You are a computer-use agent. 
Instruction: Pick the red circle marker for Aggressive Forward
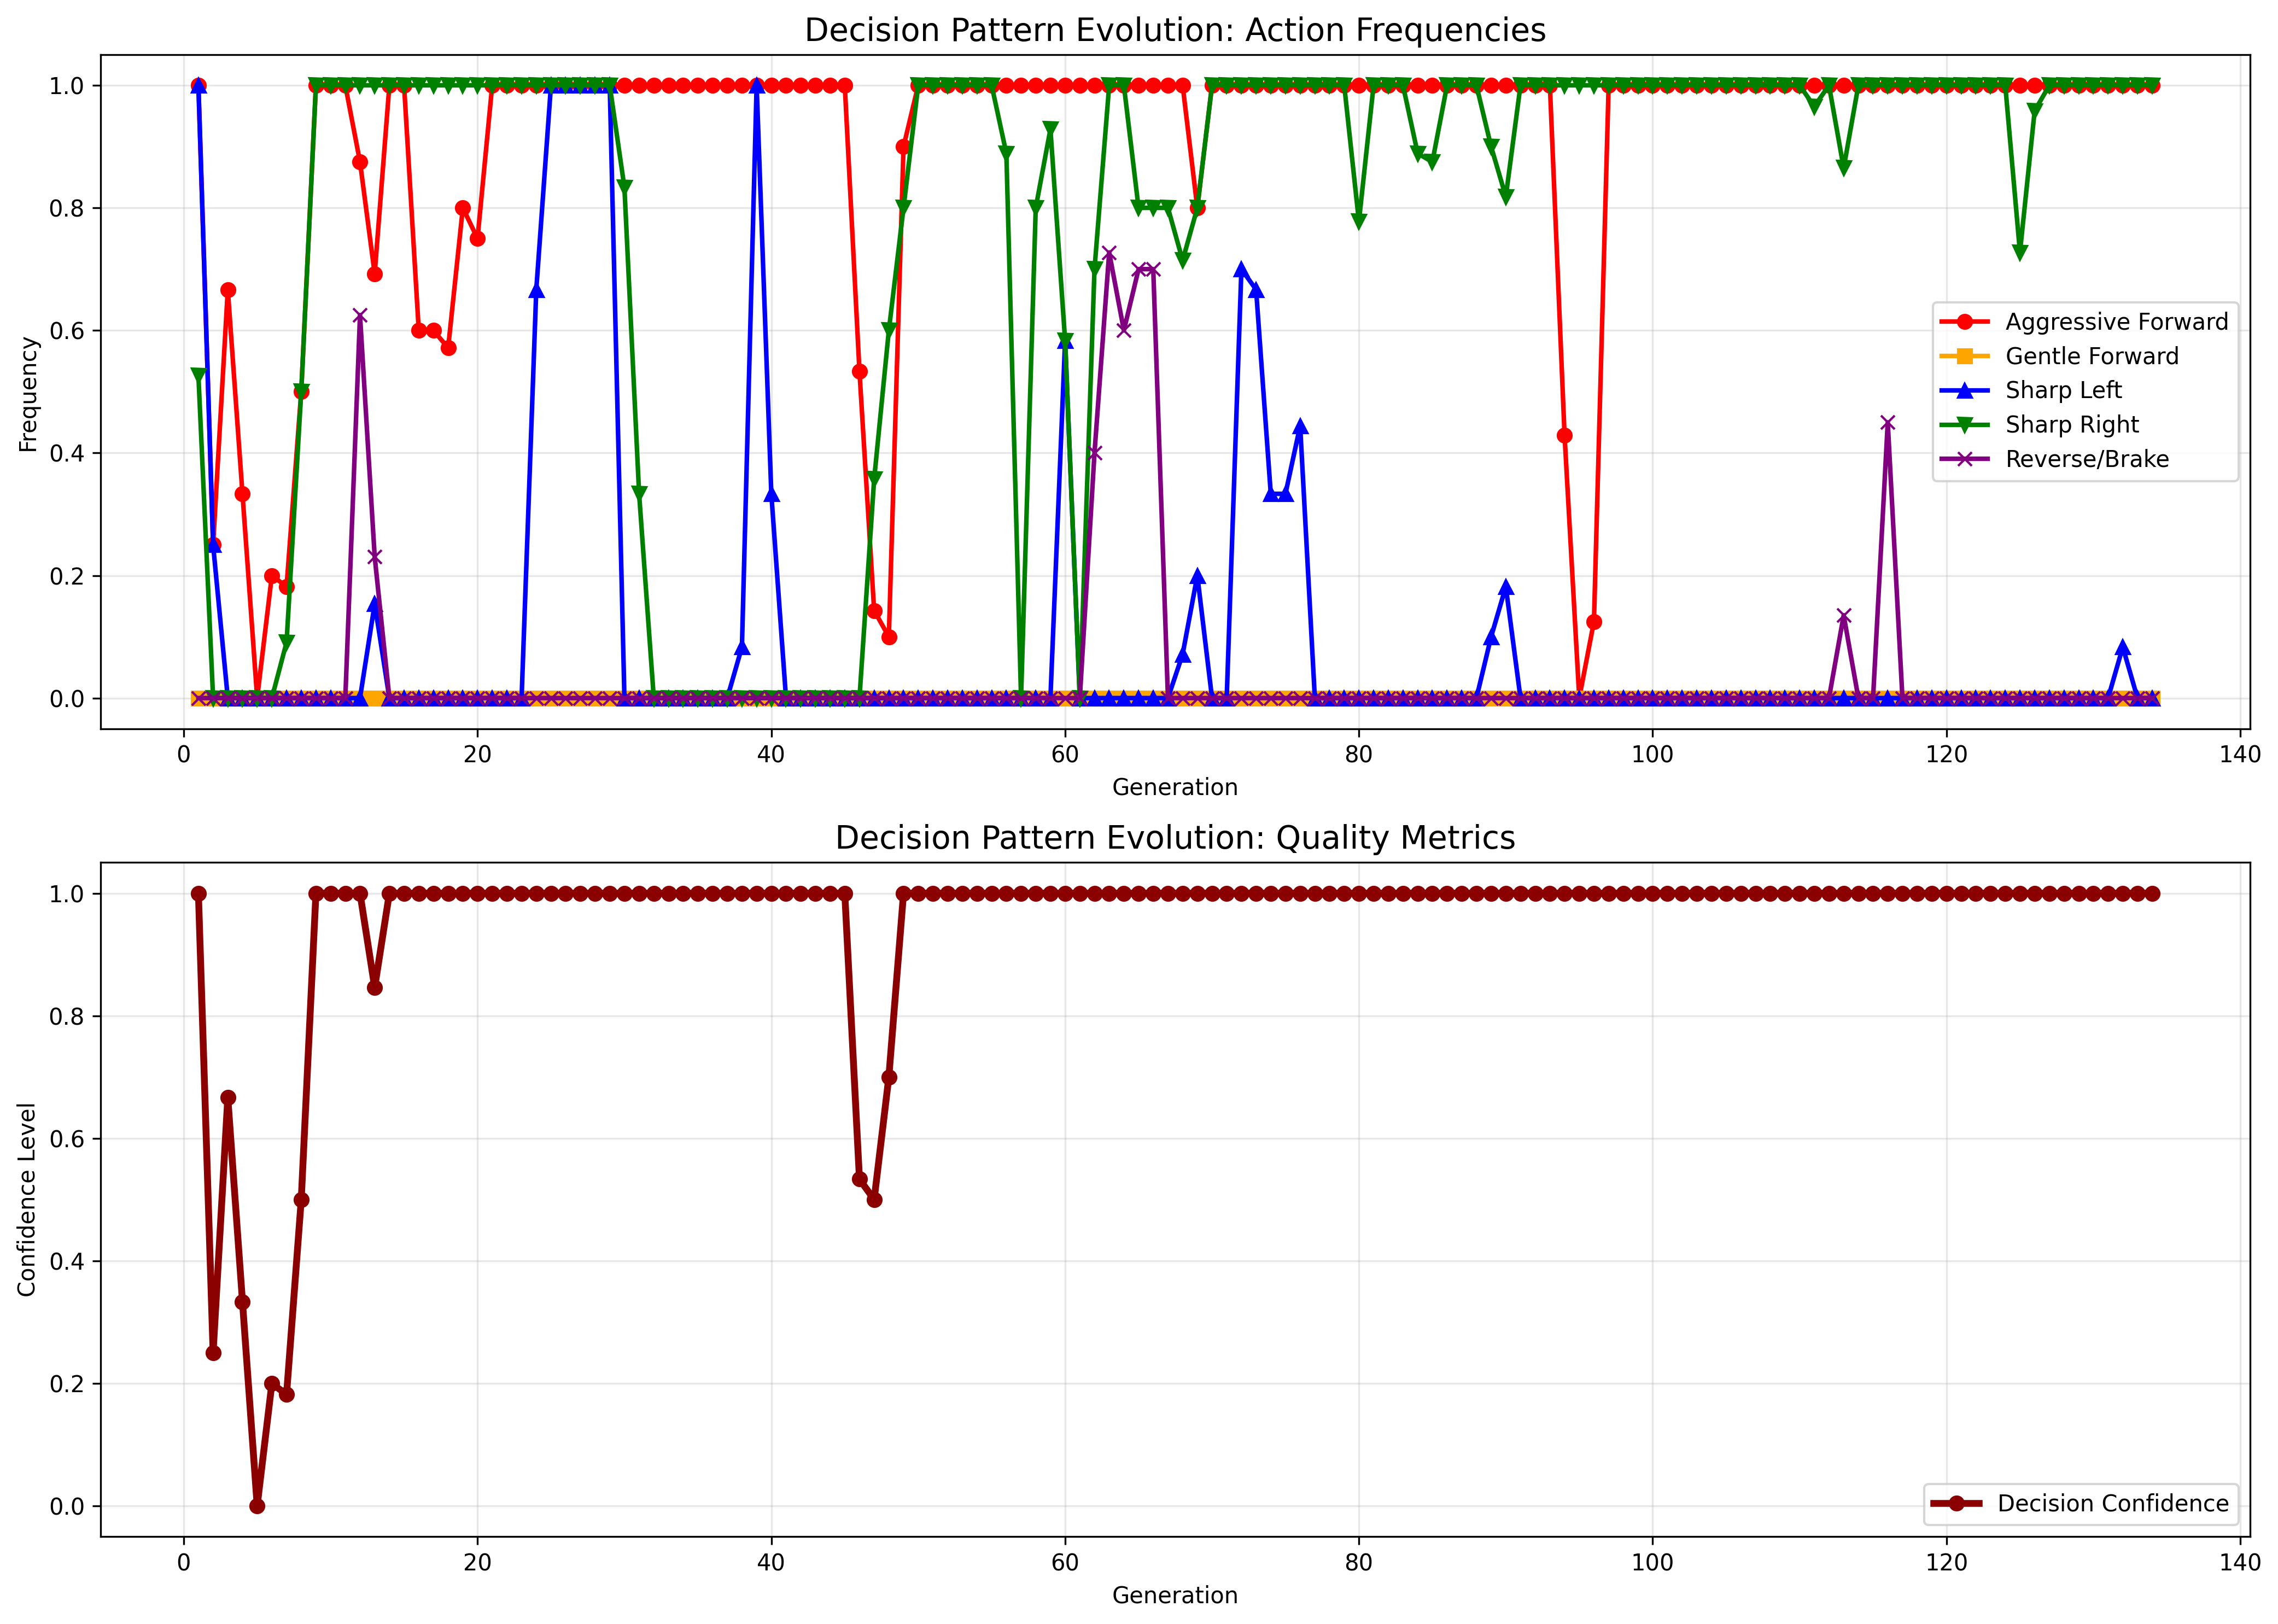pos(1964,322)
